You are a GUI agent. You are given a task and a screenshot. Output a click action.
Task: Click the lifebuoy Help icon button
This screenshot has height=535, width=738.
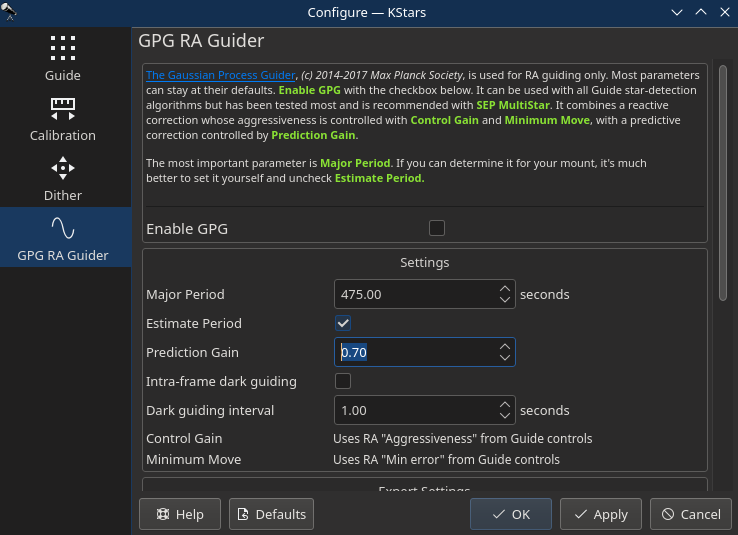point(163,514)
